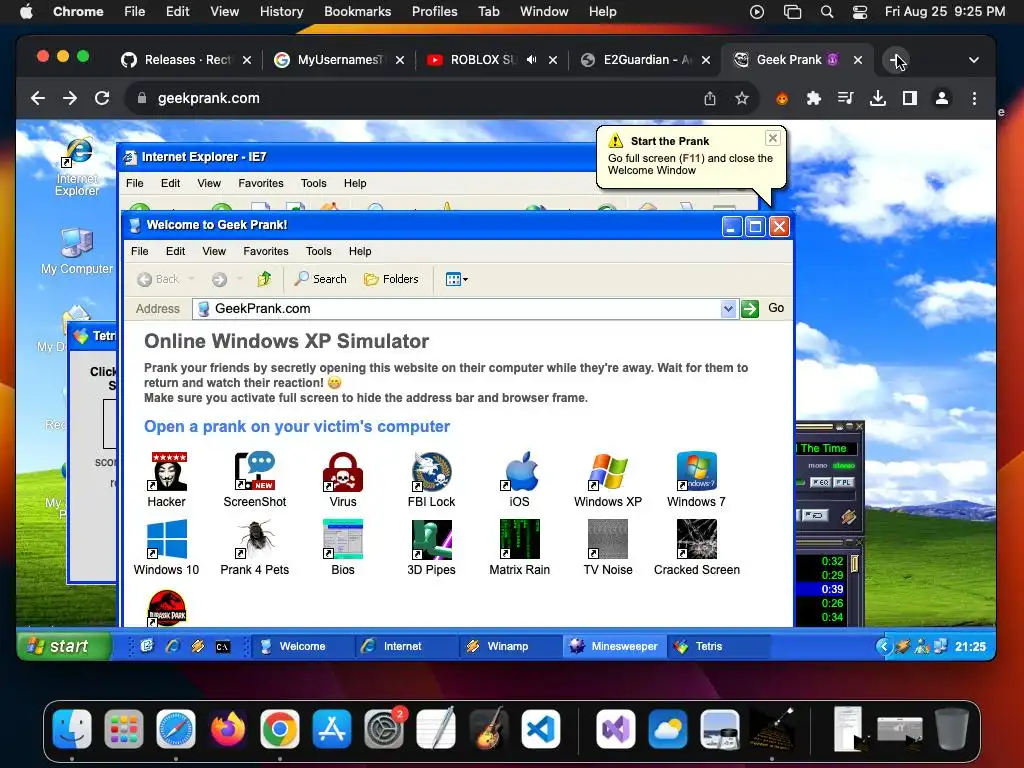Click command prompt quick launch icon

(x=223, y=647)
